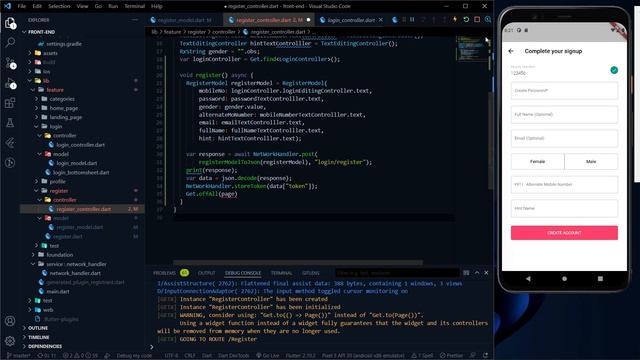Maximize the bottom panel with chevron
Viewport: 640px width, 360px height.
(x=477, y=273)
